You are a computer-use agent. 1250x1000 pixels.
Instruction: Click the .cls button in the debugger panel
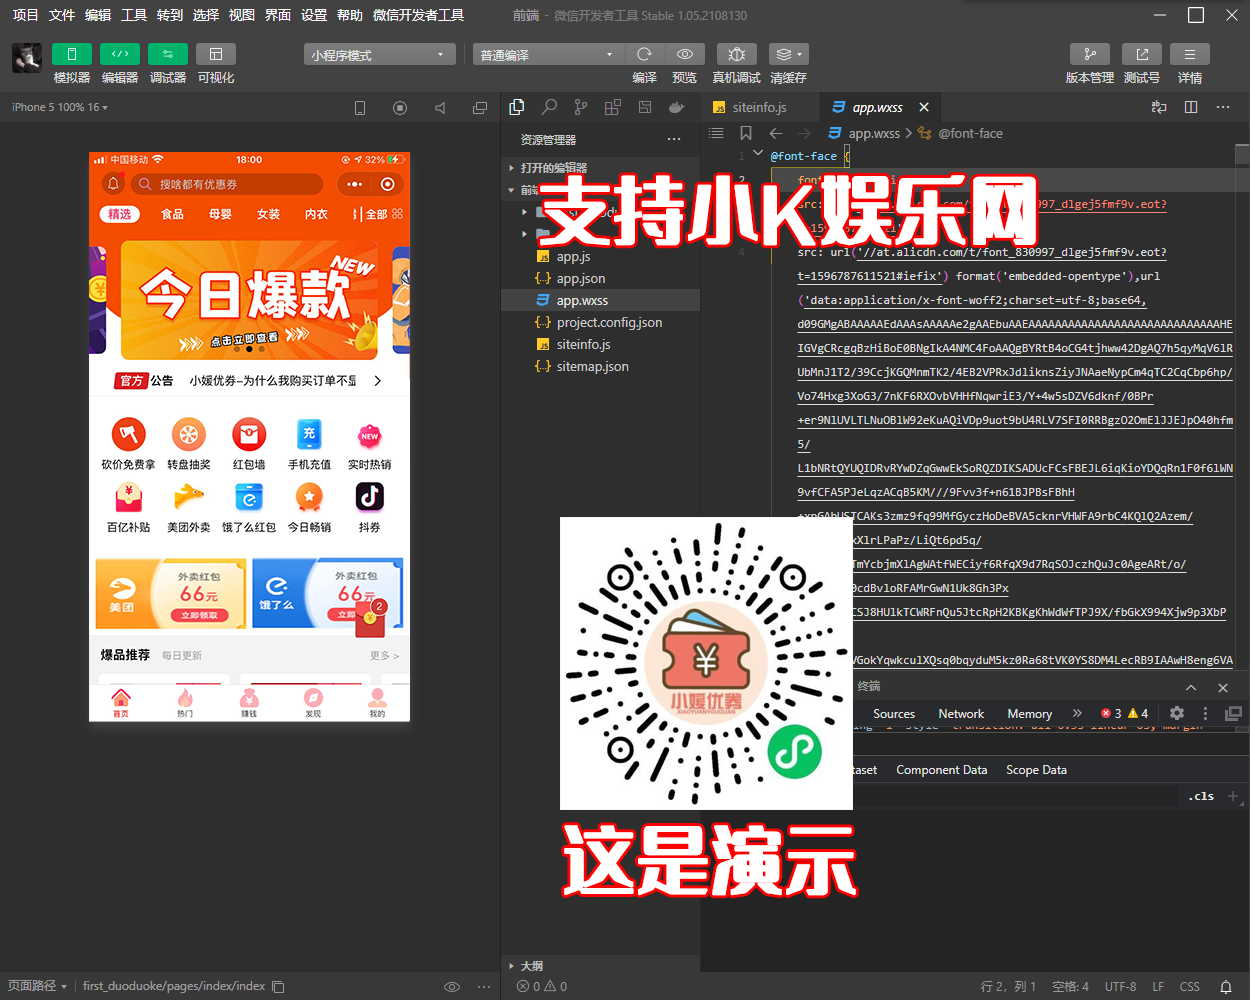pos(1200,795)
